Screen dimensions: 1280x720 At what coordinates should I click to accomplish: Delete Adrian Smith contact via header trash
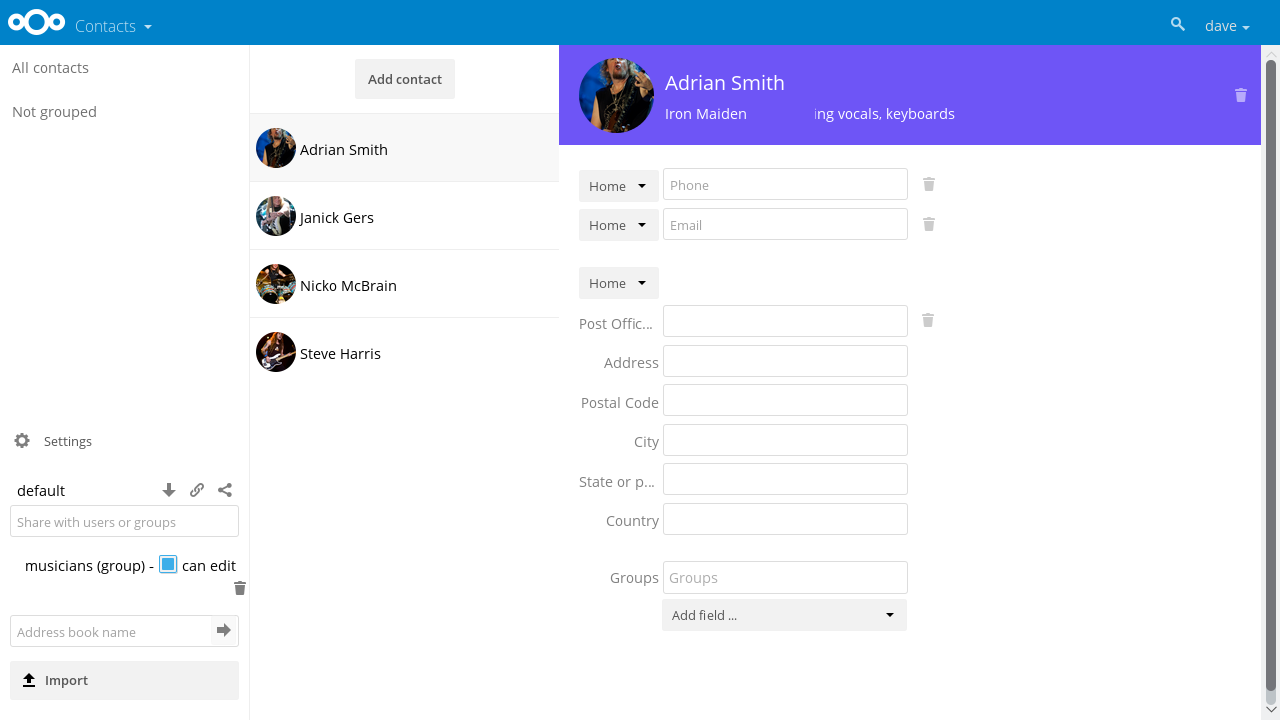1240,95
